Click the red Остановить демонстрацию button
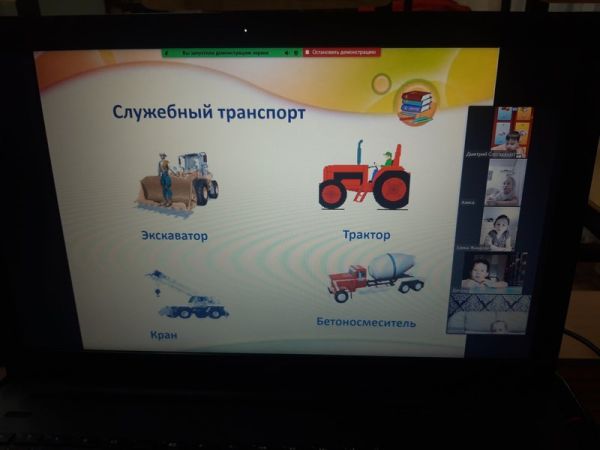The image size is (600, 450). [x=342, y=52]
